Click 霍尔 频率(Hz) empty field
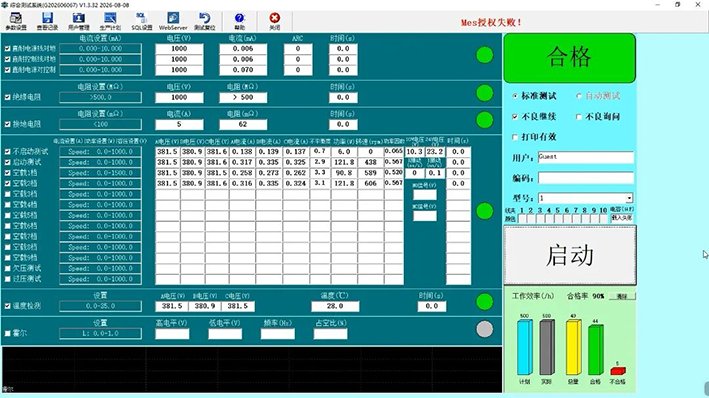709x398 pixels. [x=278, y=334]
